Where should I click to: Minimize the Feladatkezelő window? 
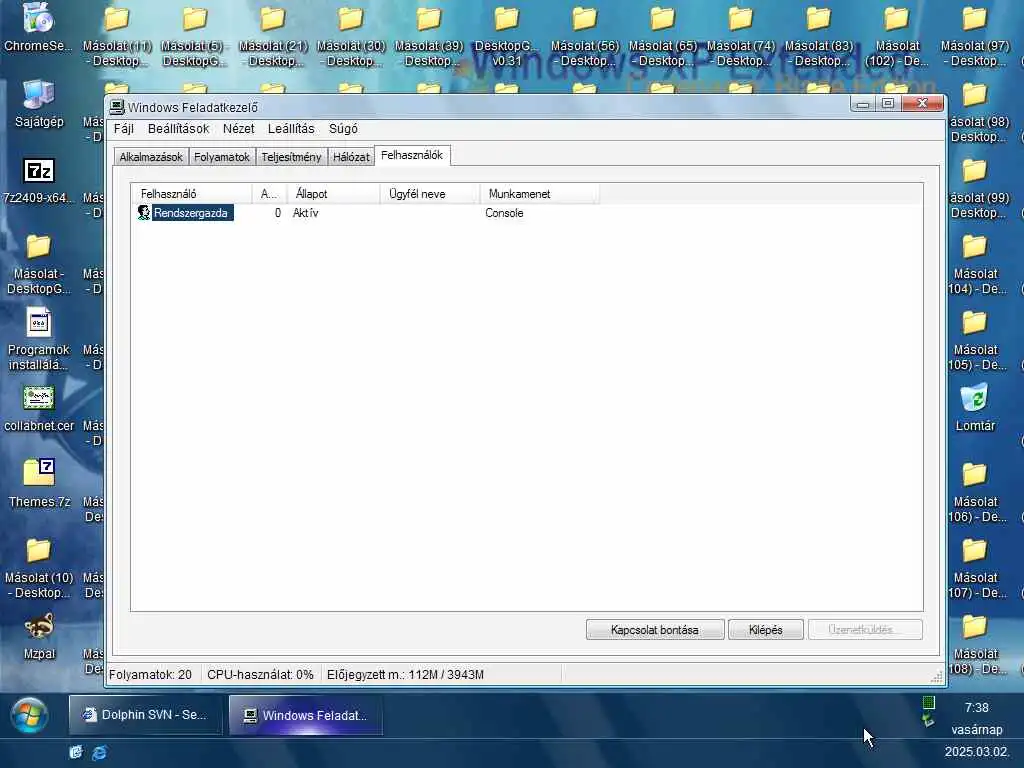863,103
